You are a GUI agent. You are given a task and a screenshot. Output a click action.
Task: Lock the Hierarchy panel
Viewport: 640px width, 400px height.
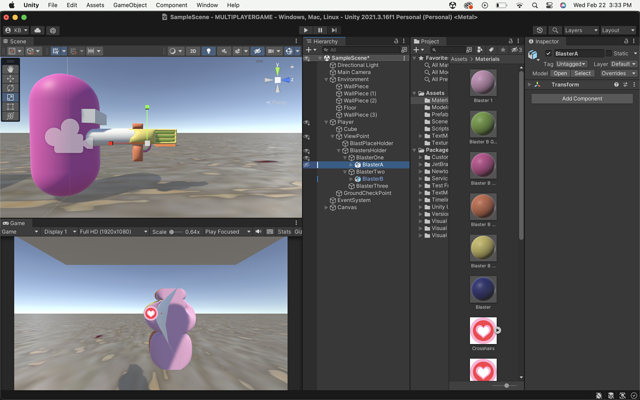(x=396, y=41)
